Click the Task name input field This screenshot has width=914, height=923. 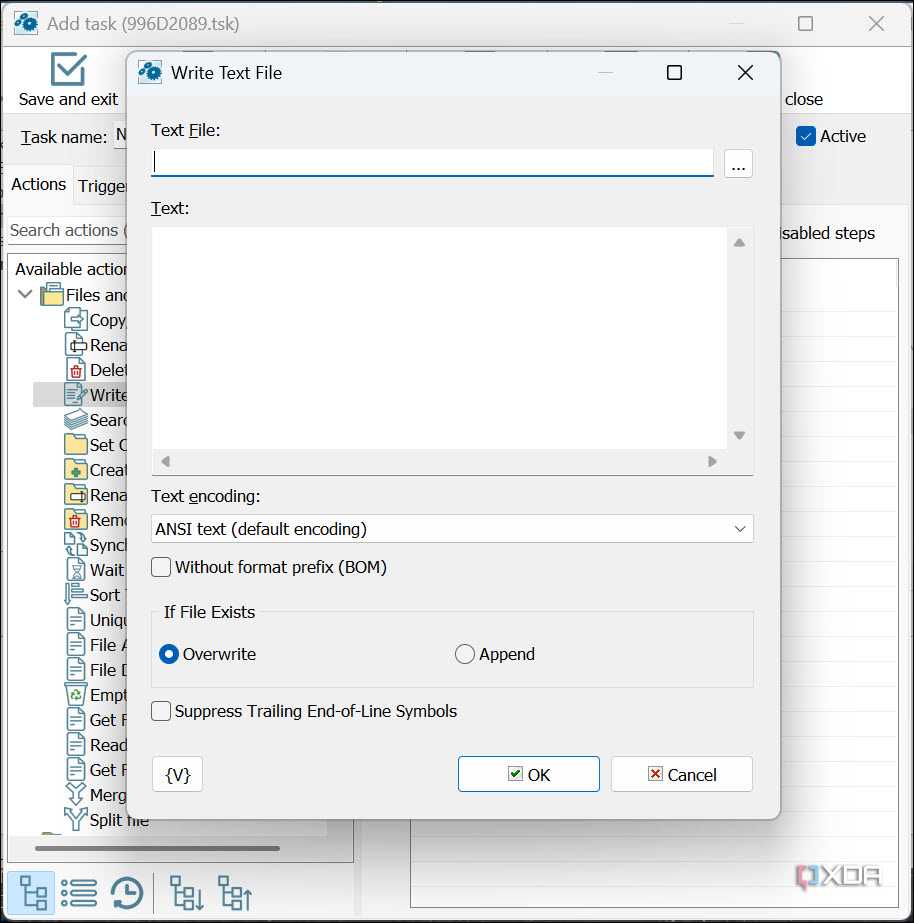tap(120, 136)
